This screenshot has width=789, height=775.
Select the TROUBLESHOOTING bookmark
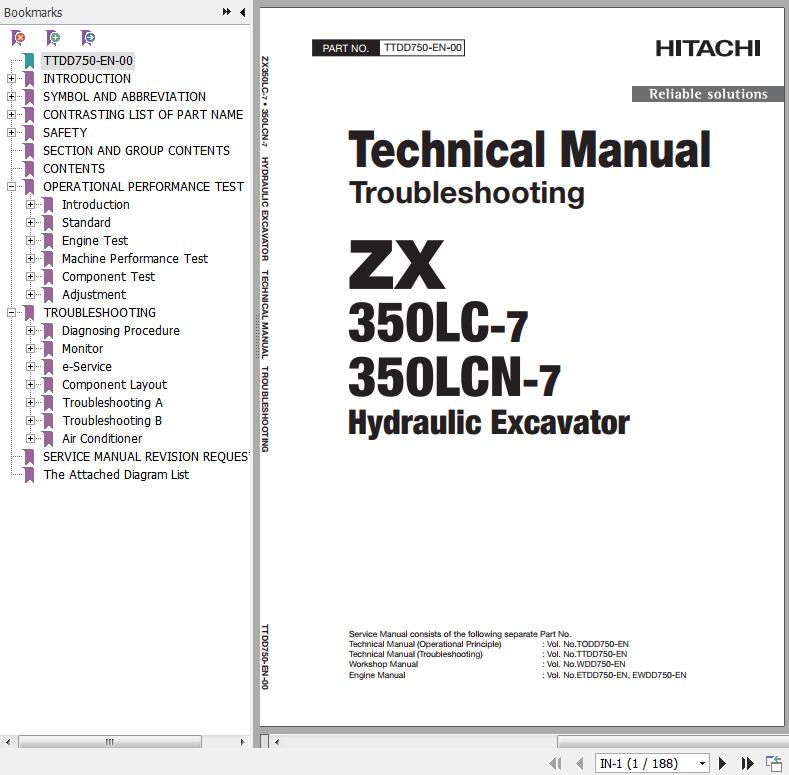[100, 313]
